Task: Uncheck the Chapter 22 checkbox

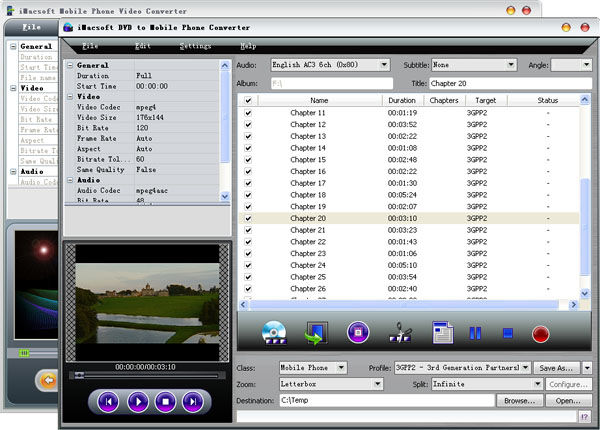Action: coord(248,242)
